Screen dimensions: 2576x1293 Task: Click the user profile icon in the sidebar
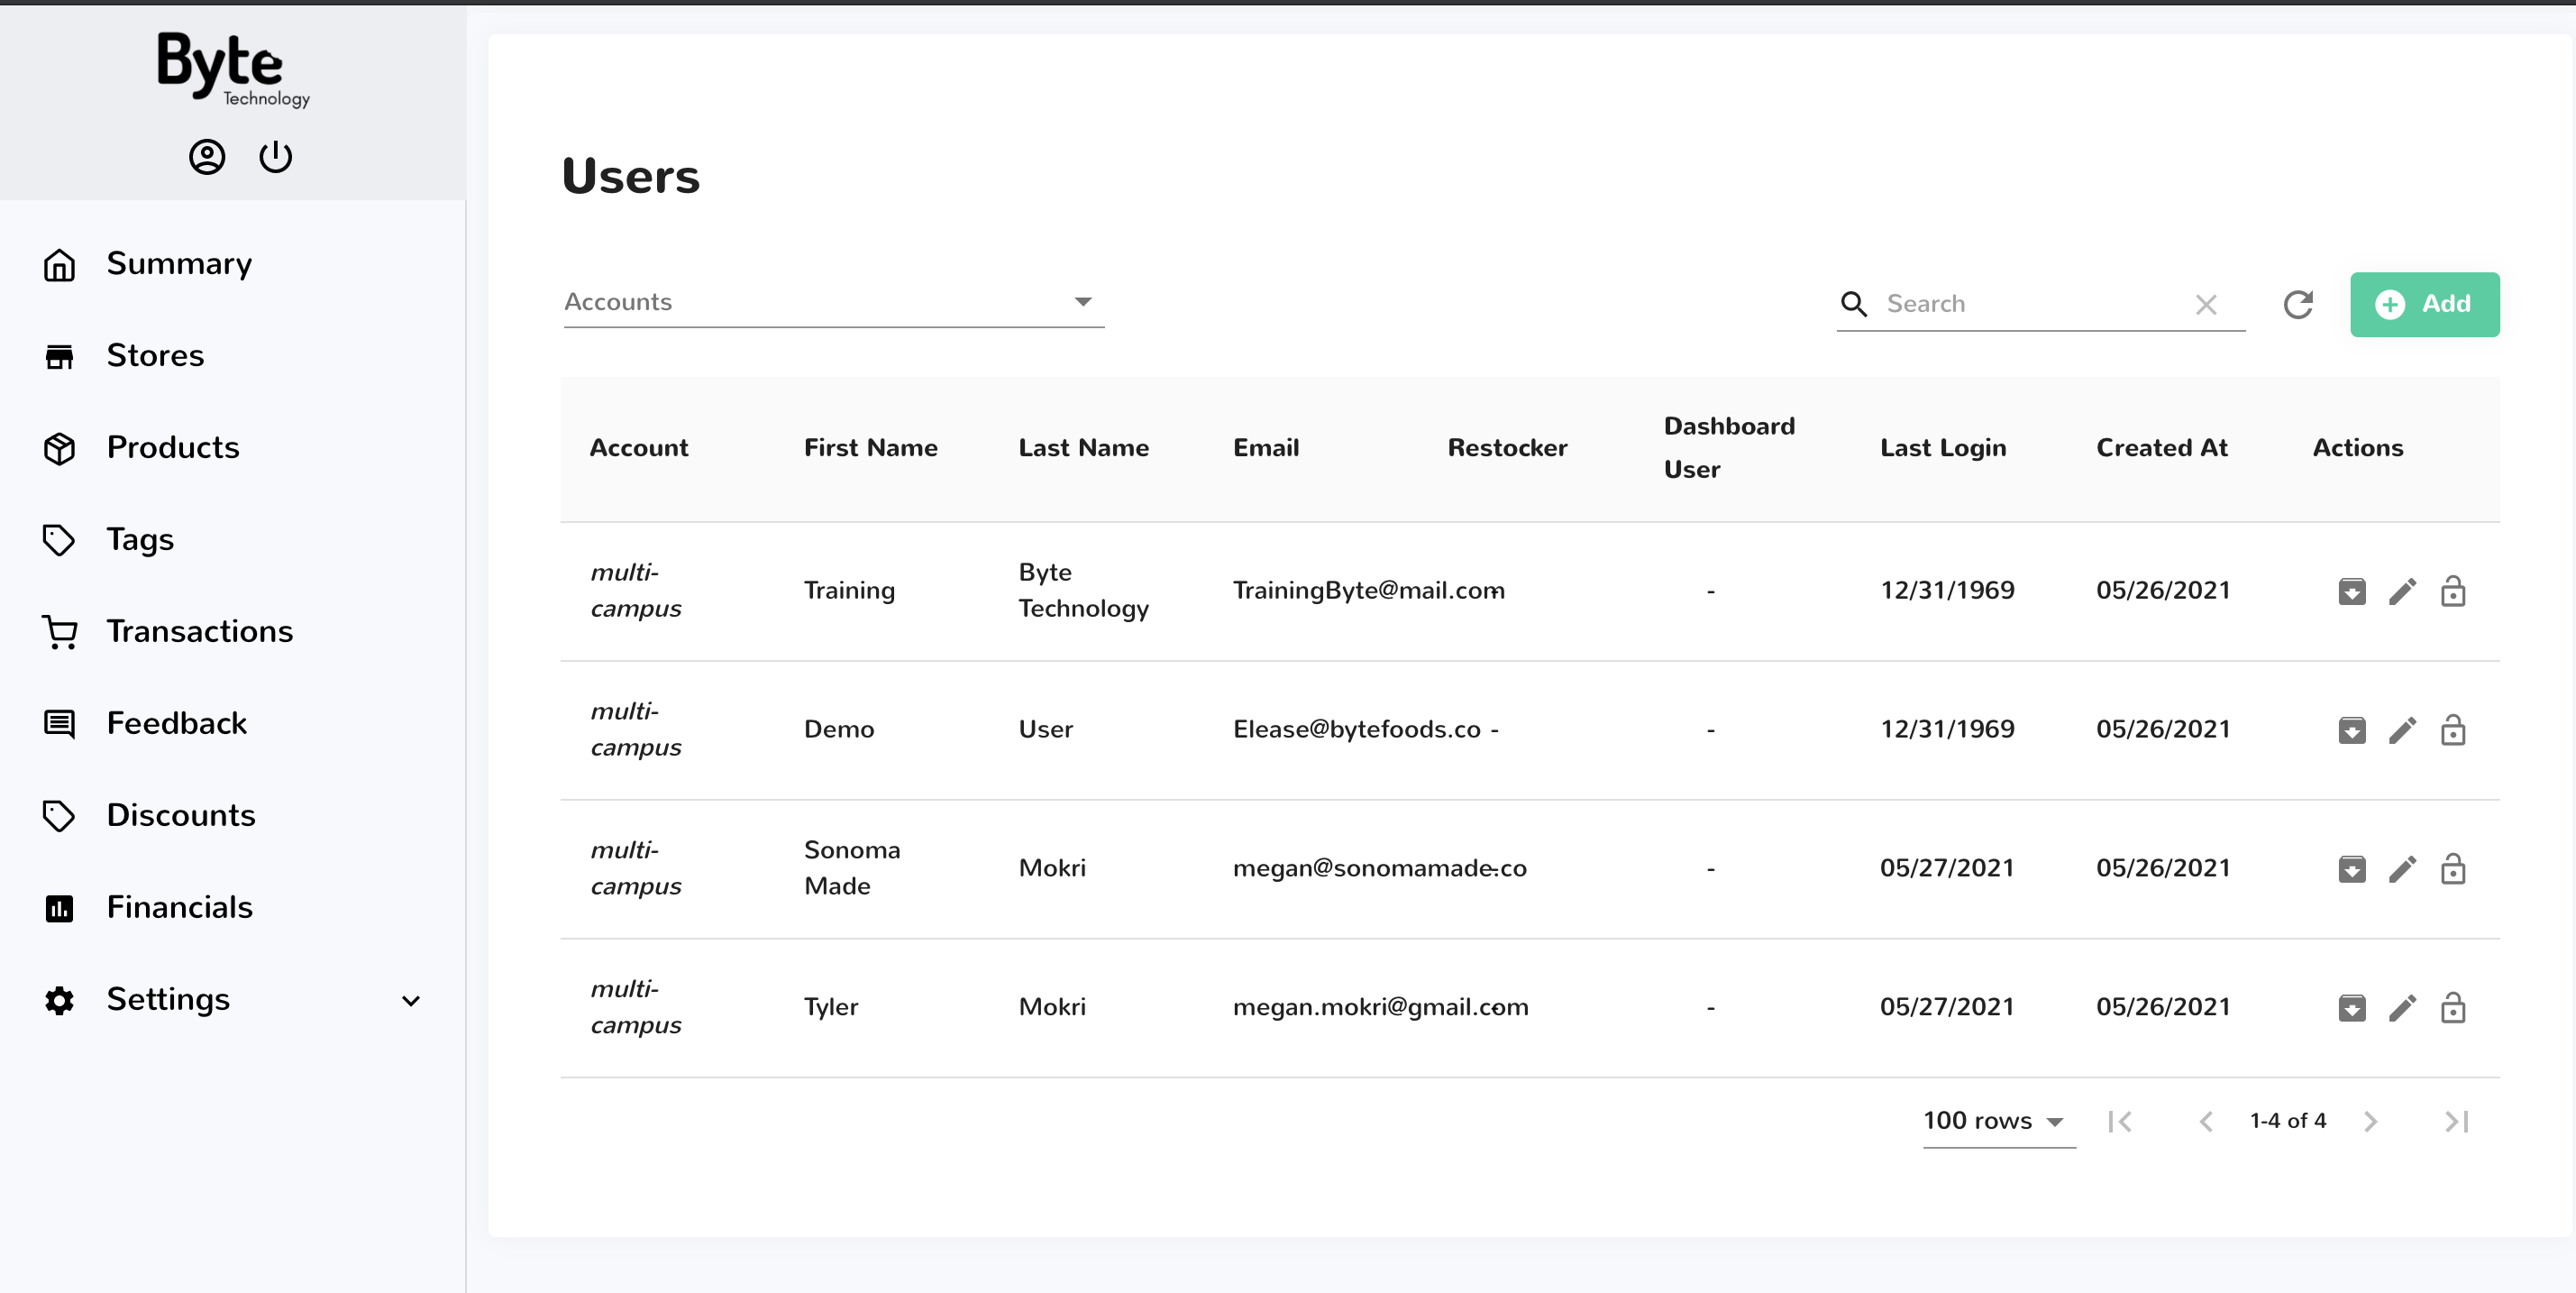point(206,157)
